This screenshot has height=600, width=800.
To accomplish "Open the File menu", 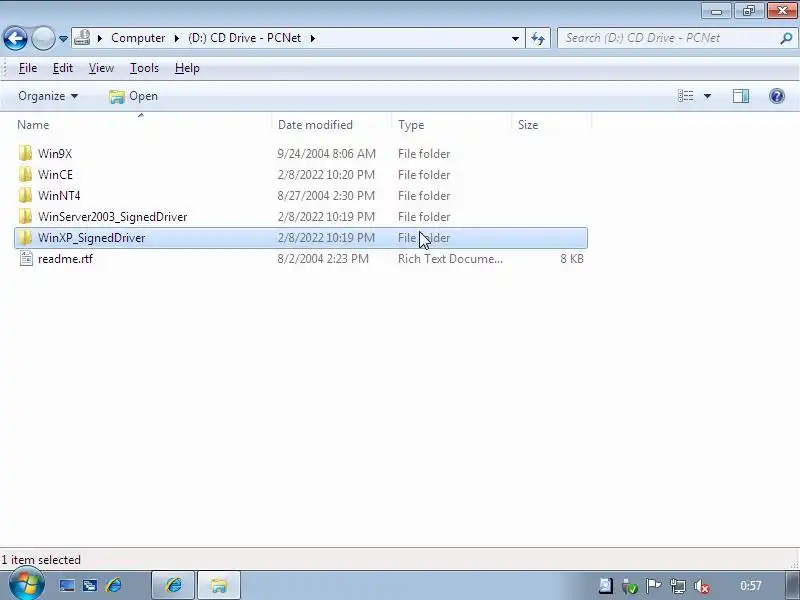I will (x=28, y=68).
